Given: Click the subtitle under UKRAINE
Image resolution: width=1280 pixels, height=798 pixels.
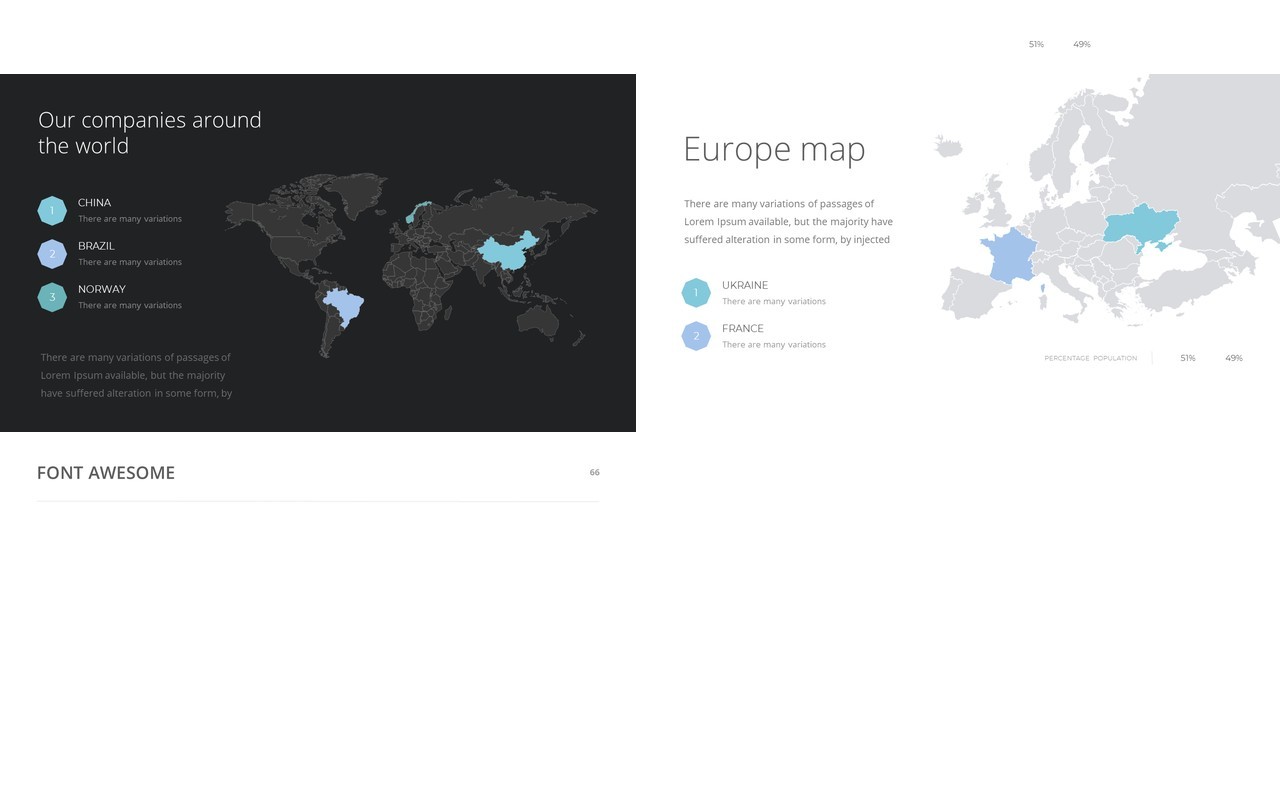Looking at the screenshot, I should pyautogui.click(x=774, y=301).
